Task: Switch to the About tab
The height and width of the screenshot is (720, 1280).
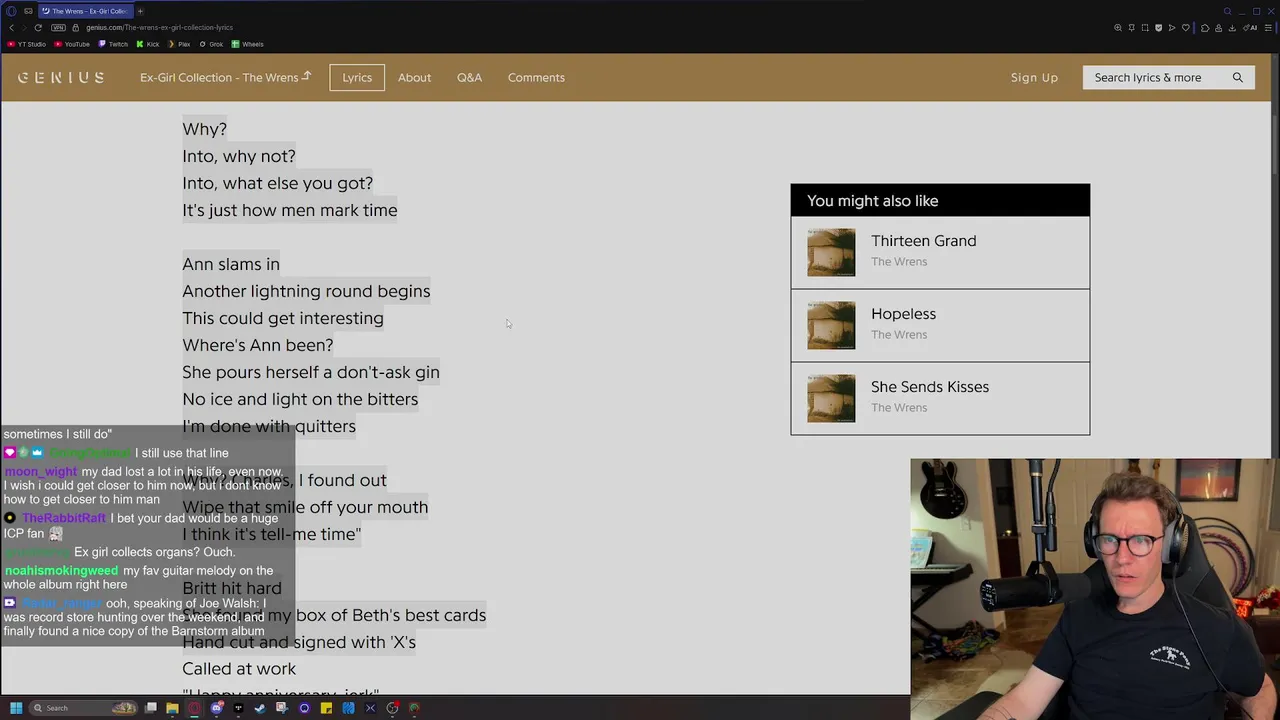Action: tap(414, 77)
